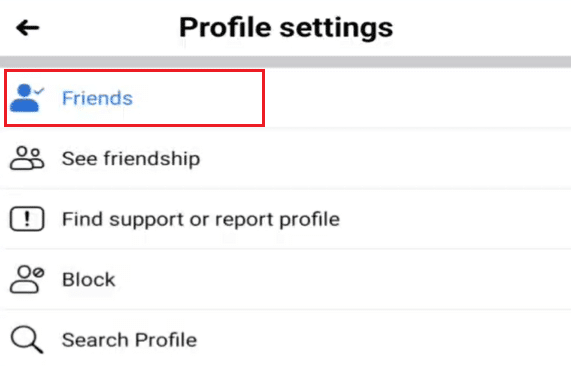Open See friendship
This screenshot has width=571, height=366.
(131, 159)
